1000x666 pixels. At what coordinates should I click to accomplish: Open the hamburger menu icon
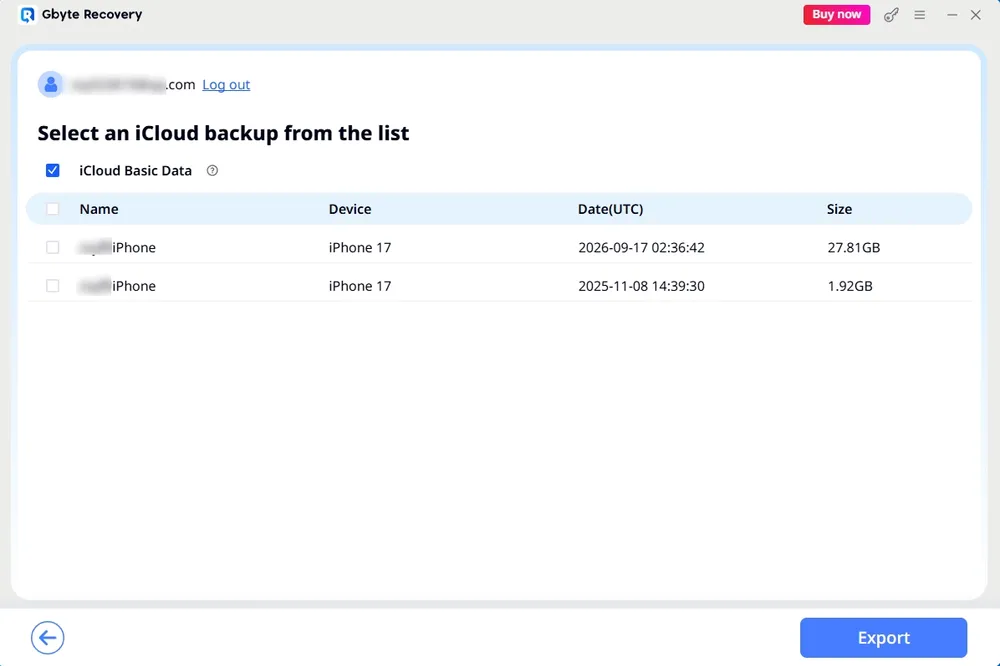[x=919, y=15]
